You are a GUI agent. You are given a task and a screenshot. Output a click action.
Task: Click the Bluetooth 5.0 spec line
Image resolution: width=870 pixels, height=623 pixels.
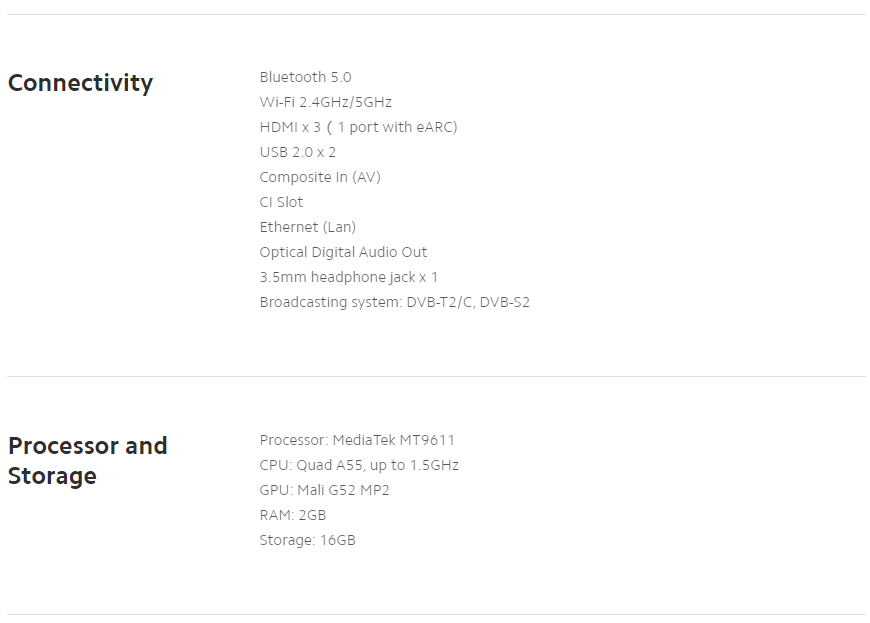click(305, 77)
